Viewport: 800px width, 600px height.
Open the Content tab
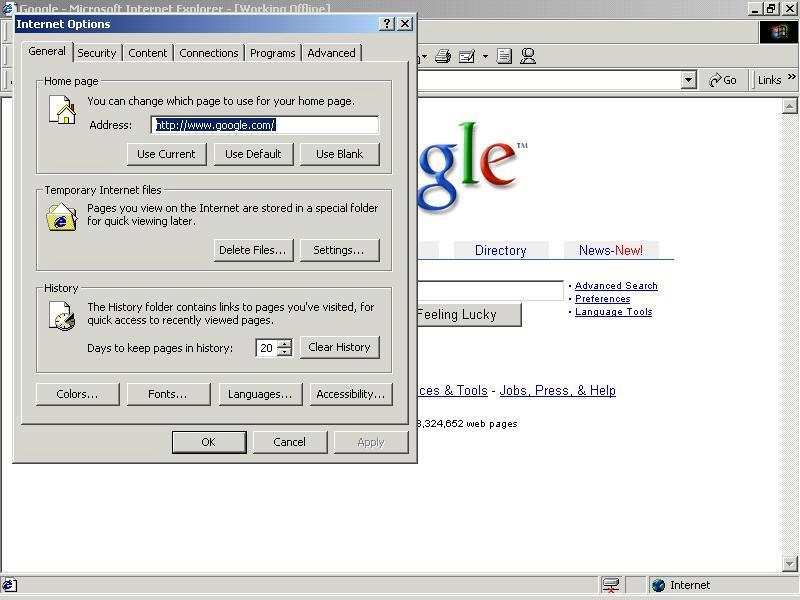pos(147,53)
